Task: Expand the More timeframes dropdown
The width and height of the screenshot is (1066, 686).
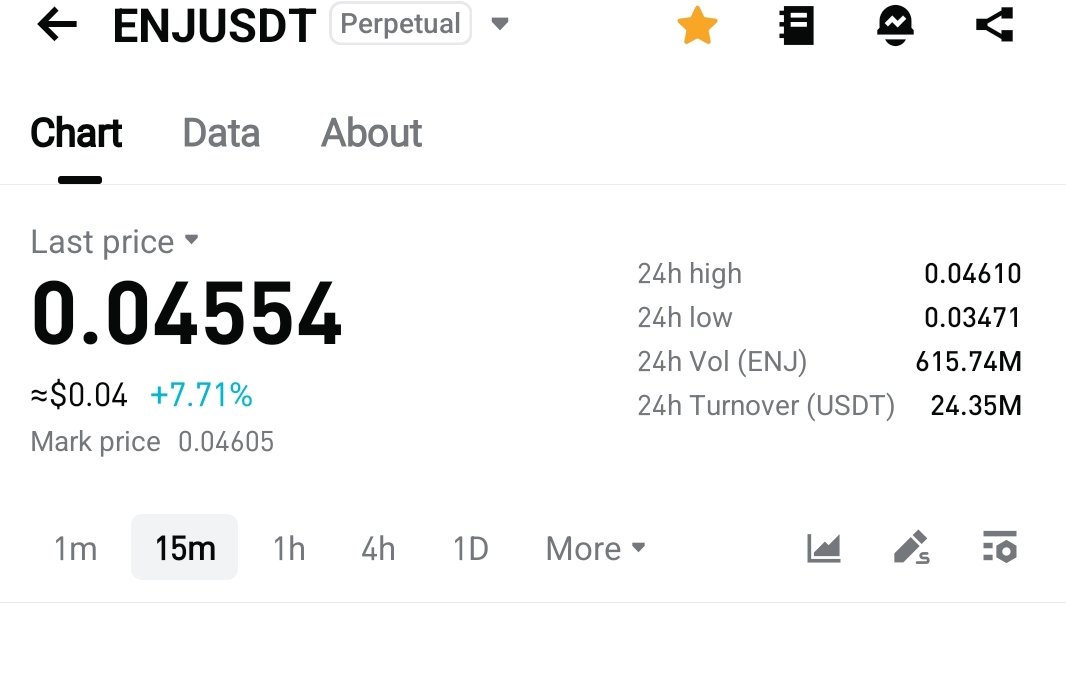Action: coord(595,548)
